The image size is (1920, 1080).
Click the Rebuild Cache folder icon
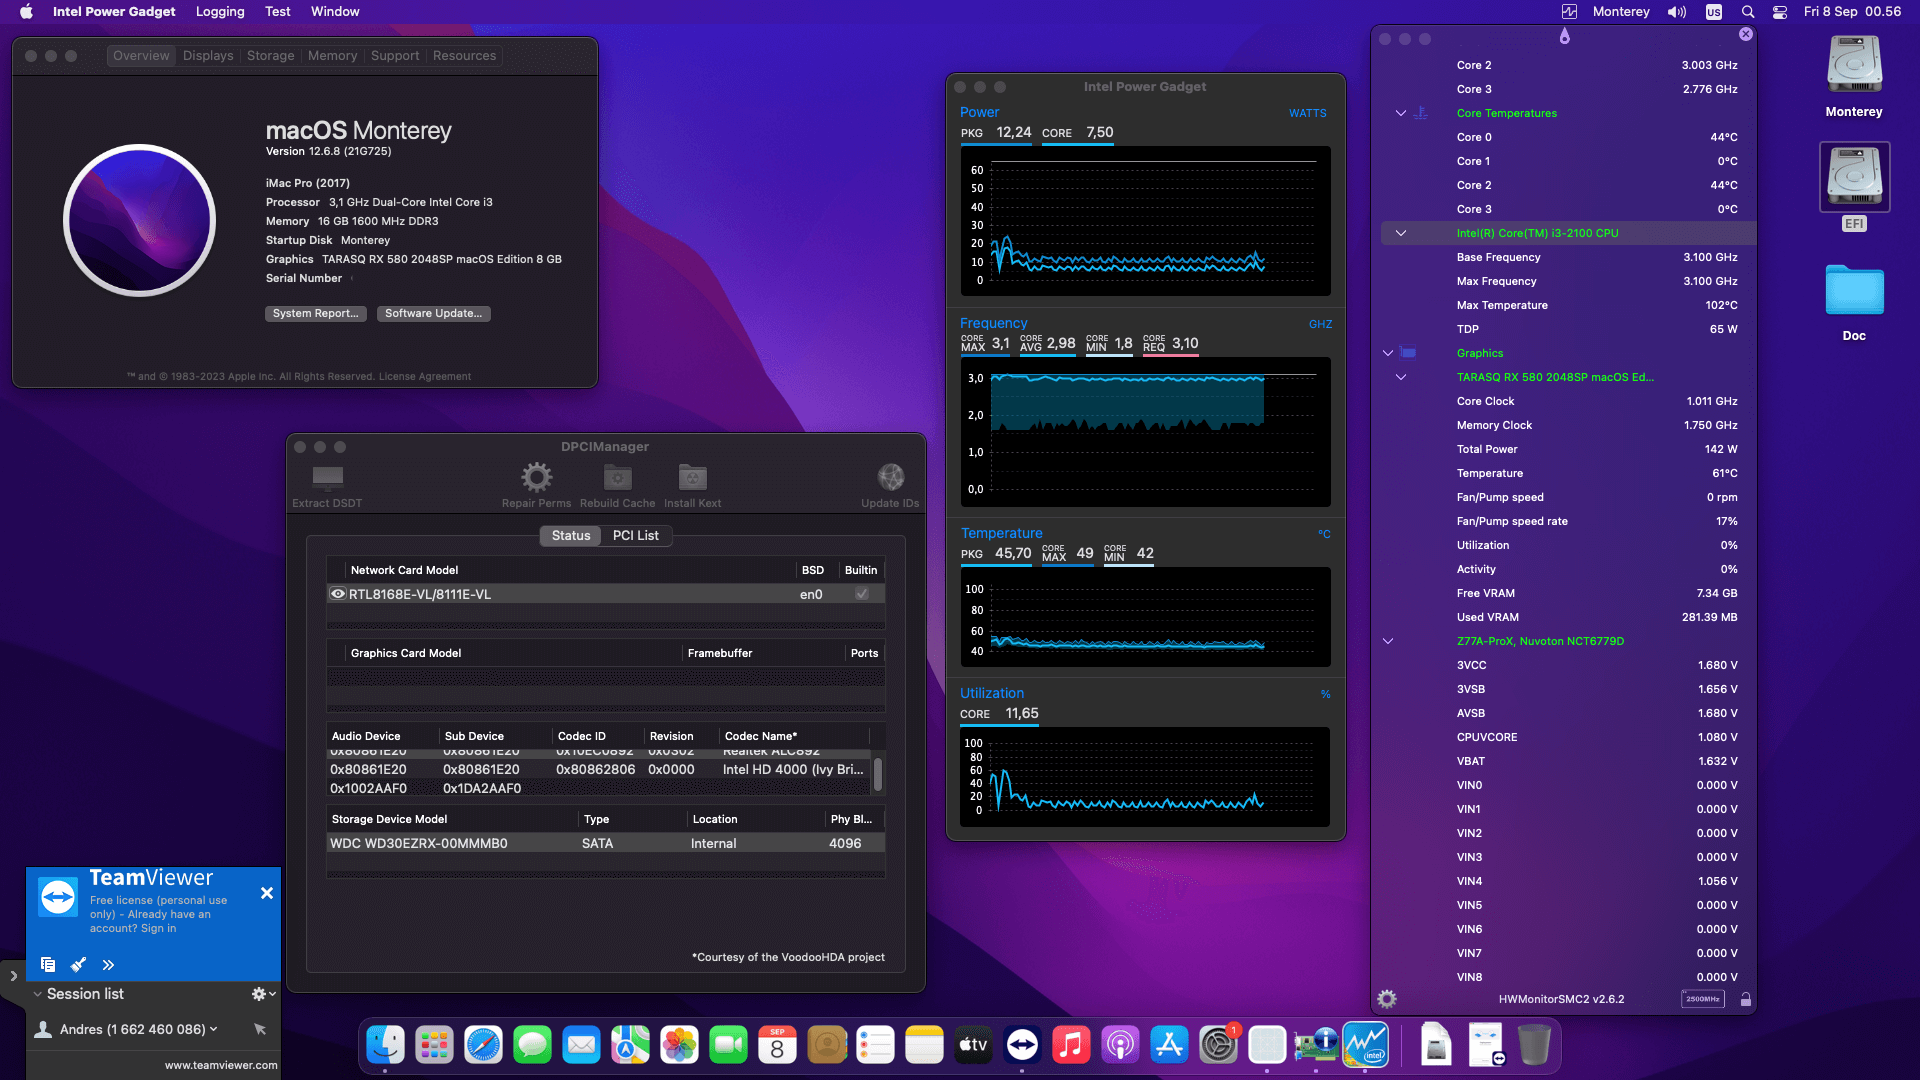(617, 477)
